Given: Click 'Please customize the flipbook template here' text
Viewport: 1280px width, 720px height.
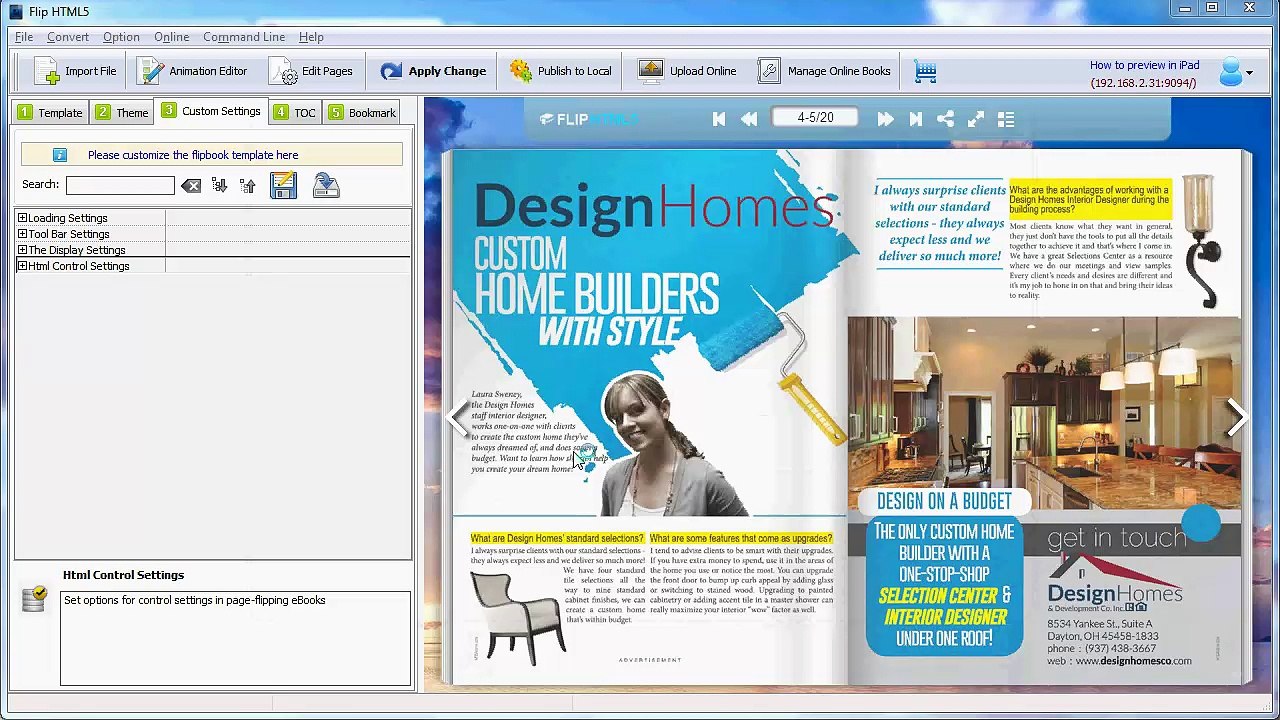Looking at the screenshot, I should coord(193,155).
